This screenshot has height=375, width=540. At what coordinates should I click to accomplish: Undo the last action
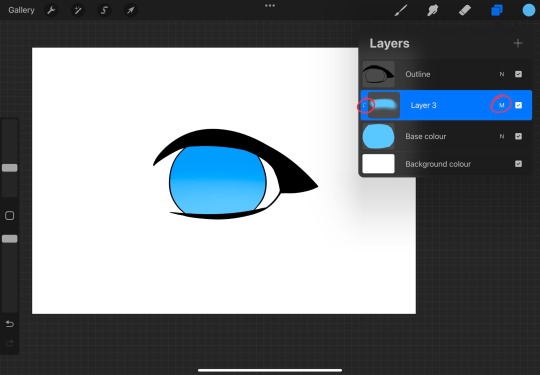click(10, 324)
